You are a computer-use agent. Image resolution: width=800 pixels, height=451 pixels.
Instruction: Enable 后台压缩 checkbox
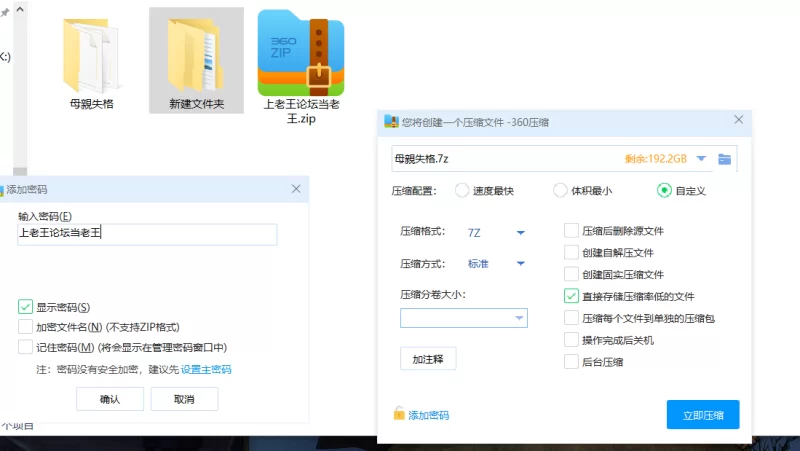coord(571,362)
